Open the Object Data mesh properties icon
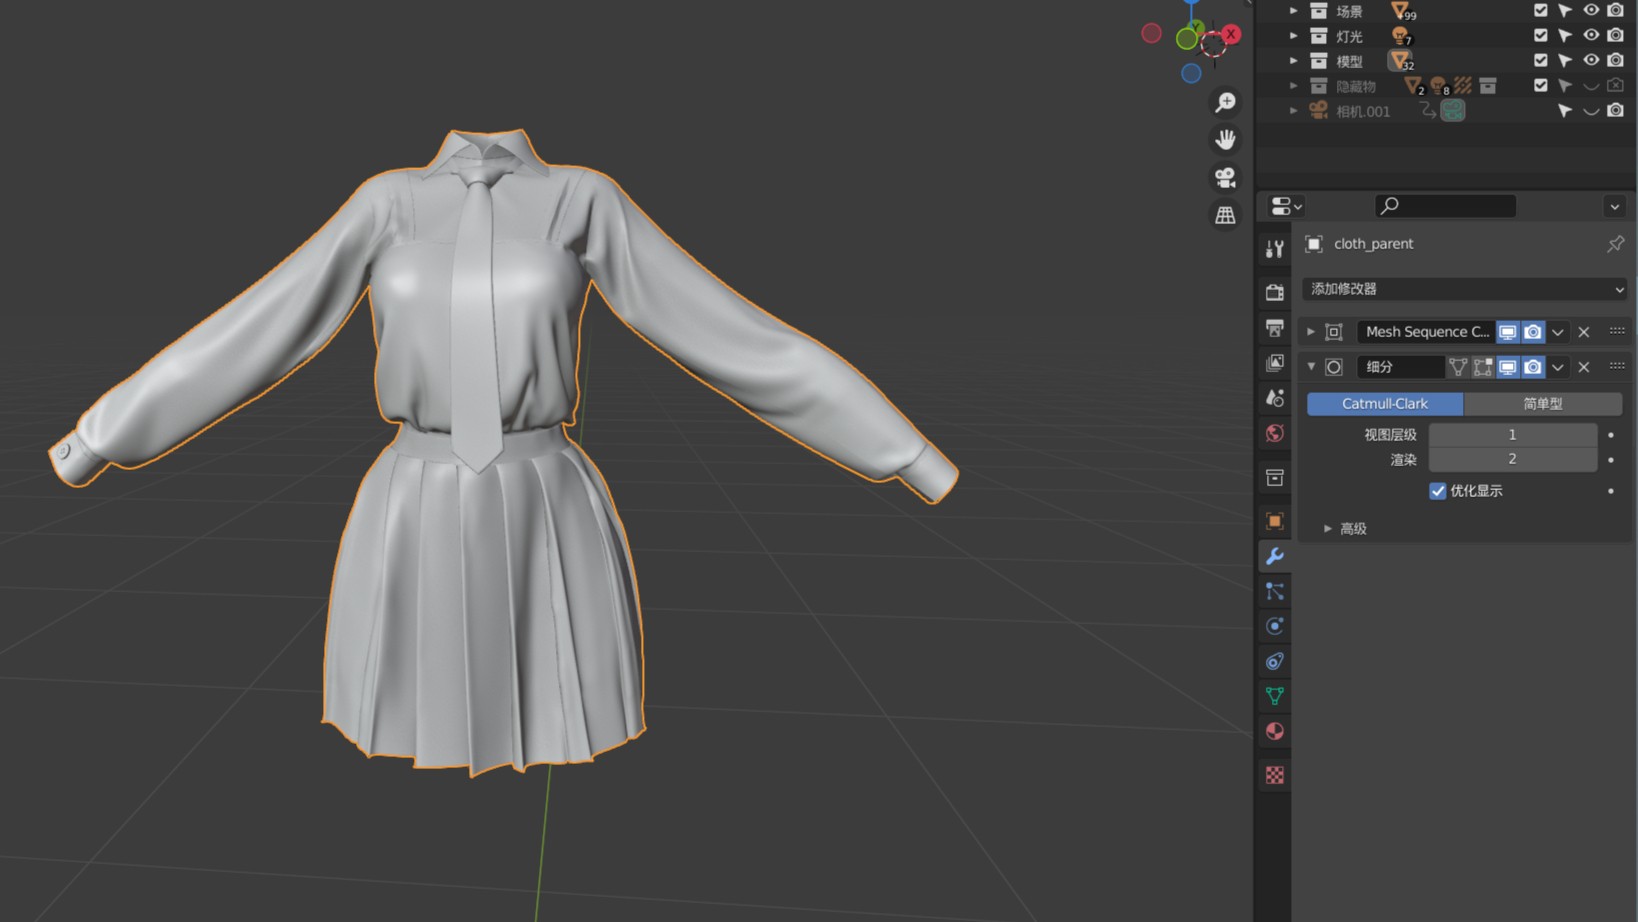This screenshot has height=922, width=1638. click(1275, 696)
